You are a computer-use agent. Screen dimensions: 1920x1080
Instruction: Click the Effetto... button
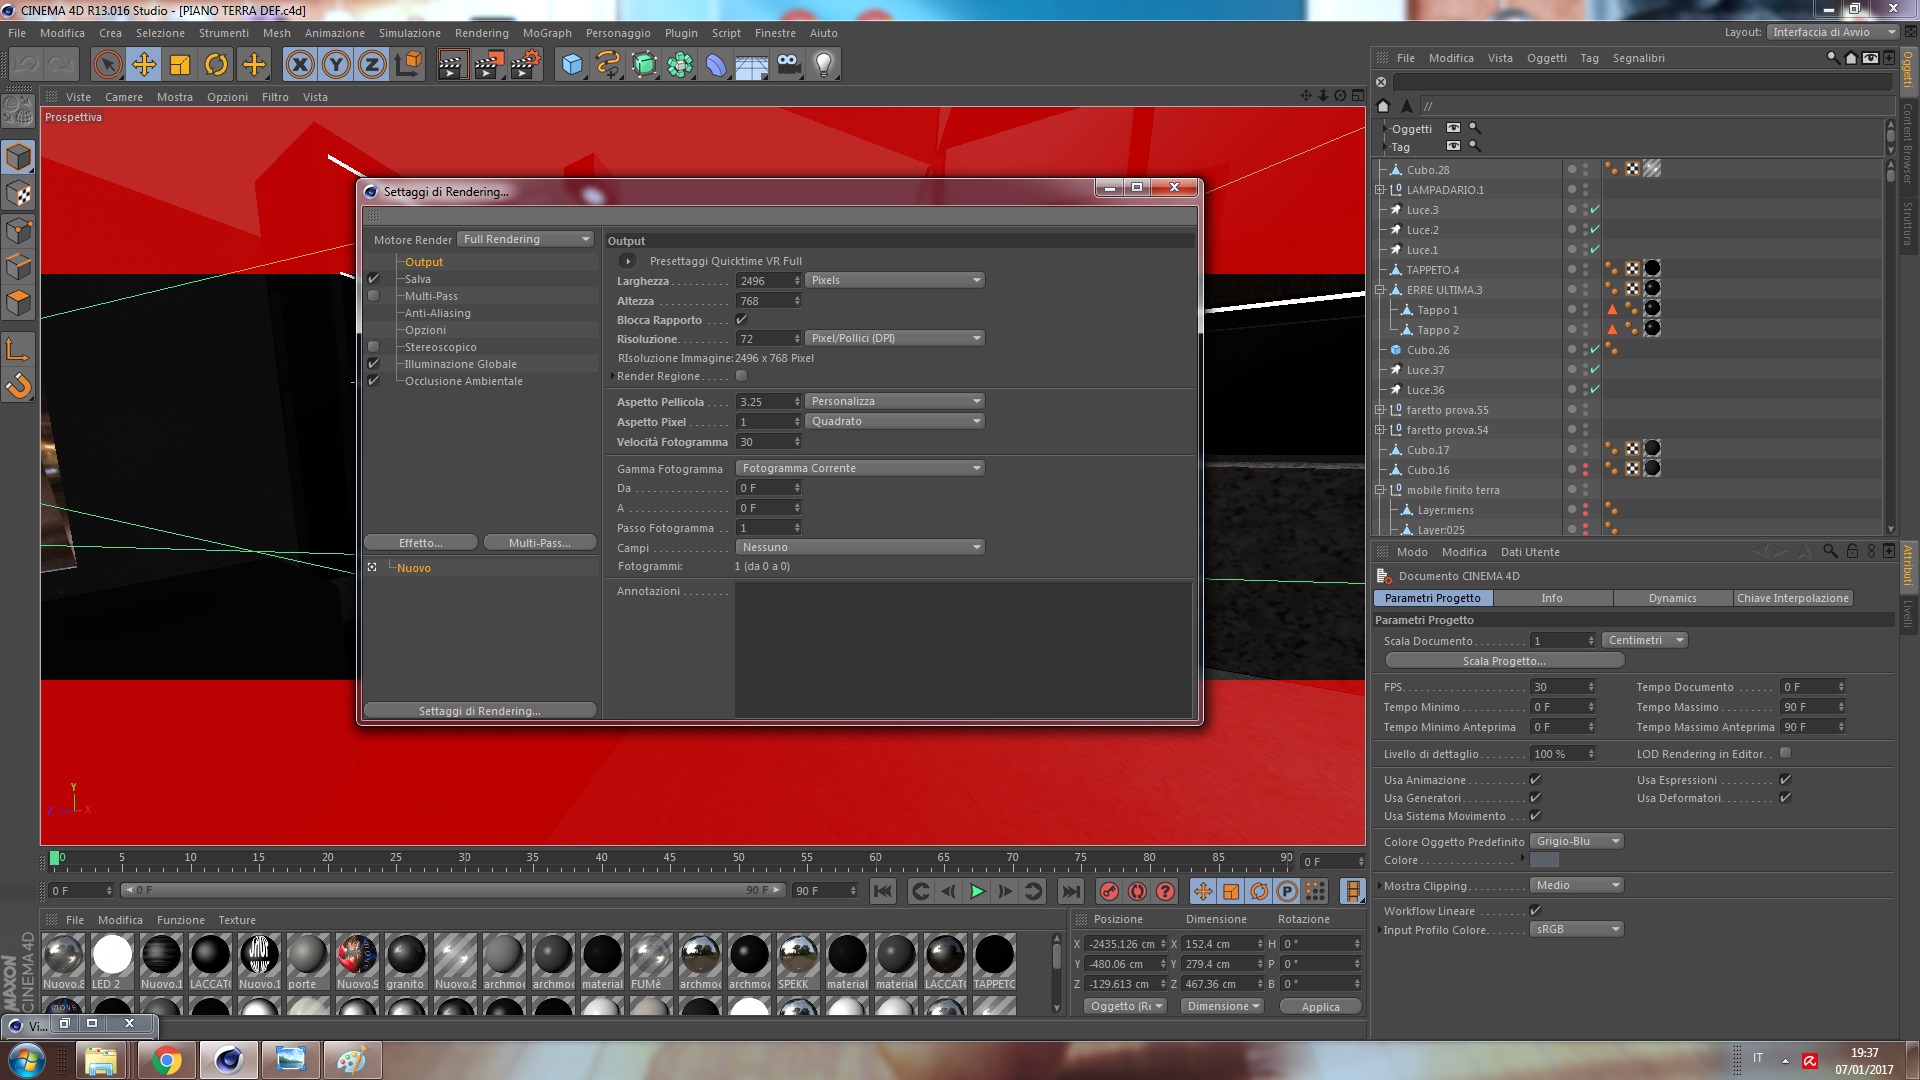coord(420,543)
